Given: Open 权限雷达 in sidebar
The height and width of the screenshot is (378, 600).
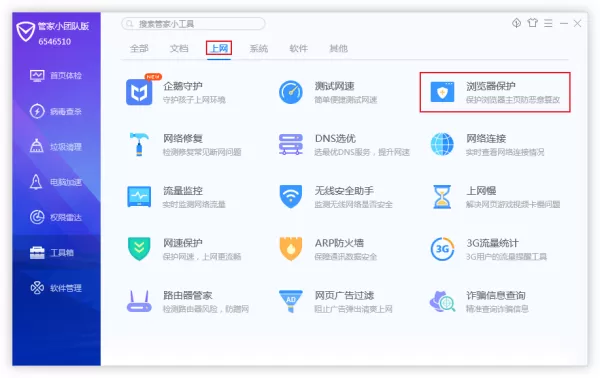Looking at the screenshot, I should [56, 217].
